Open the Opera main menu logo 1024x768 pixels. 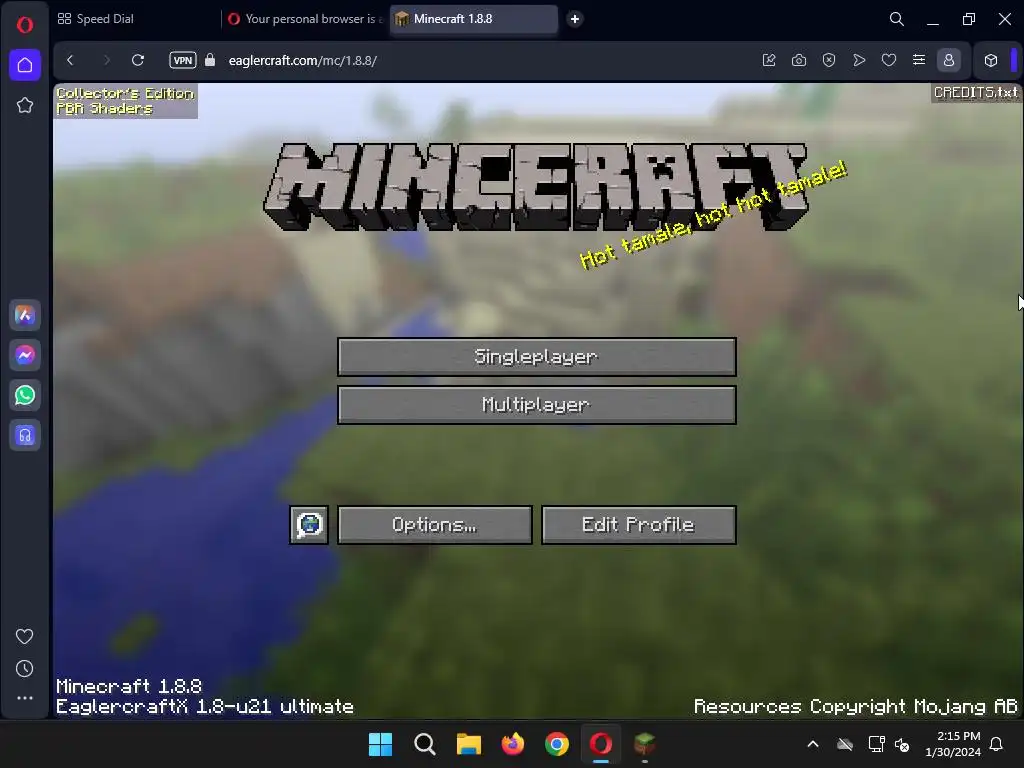[25, 25]
